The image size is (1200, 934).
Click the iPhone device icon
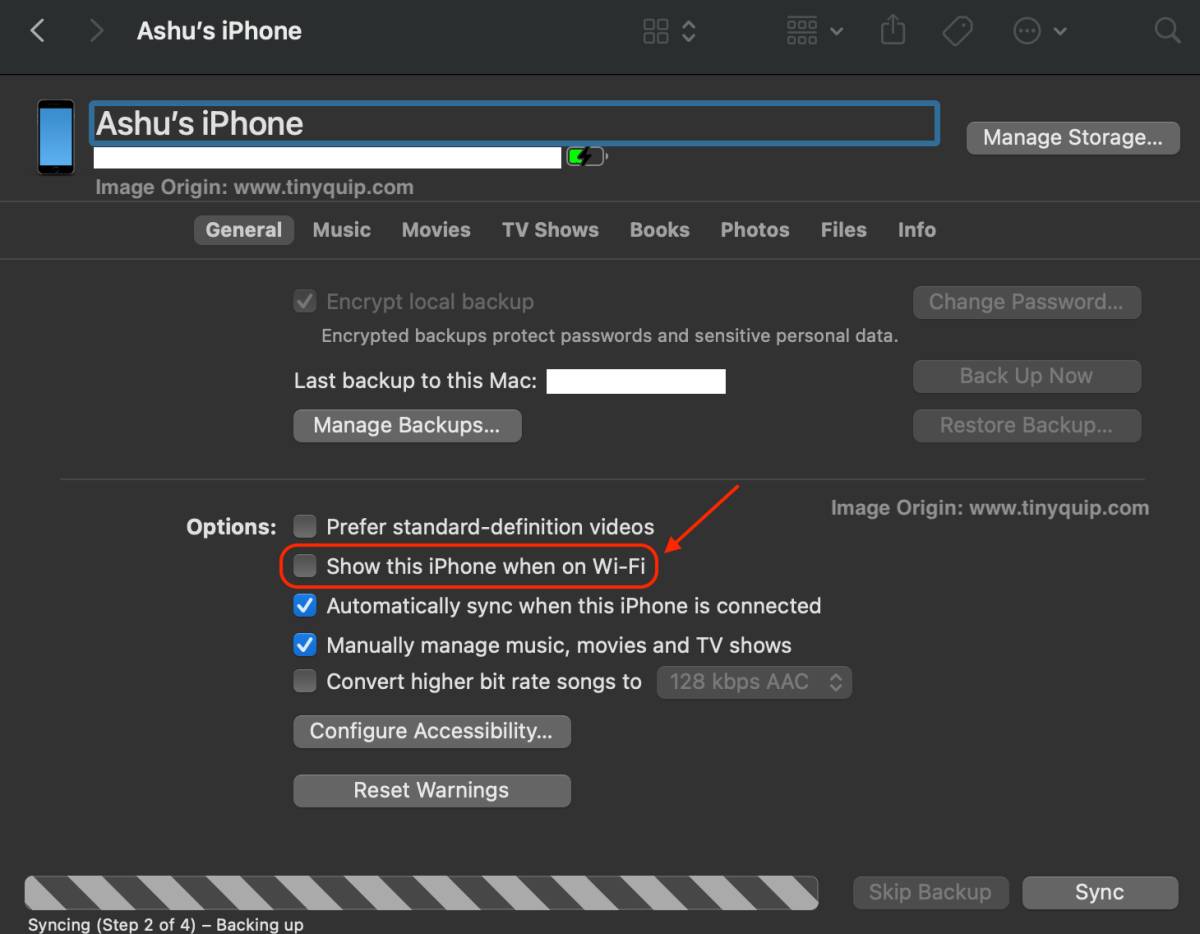(x=56, y=137)
